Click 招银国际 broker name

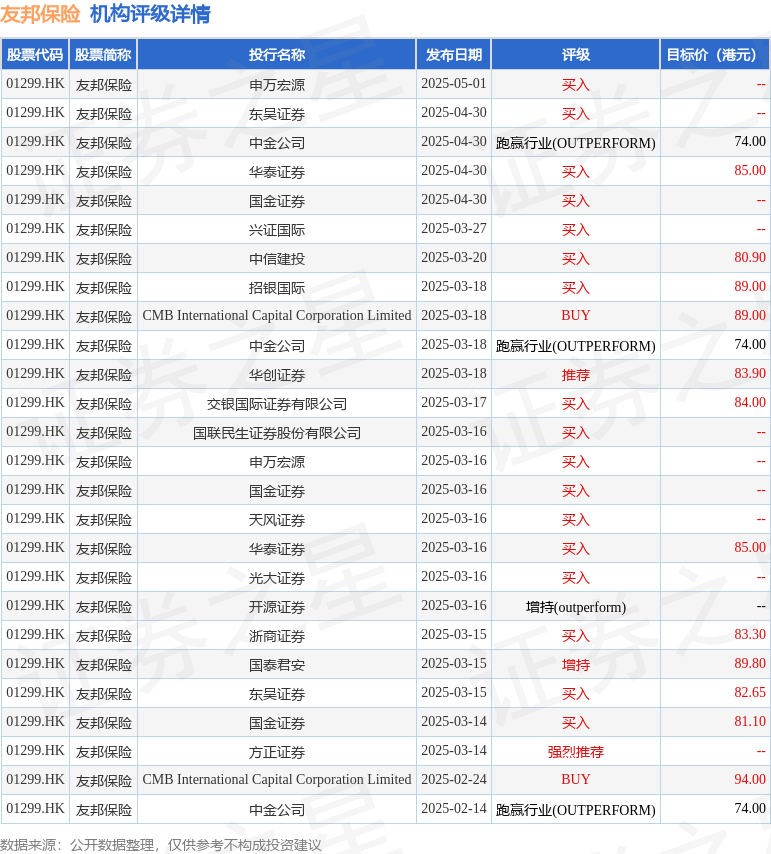pyautogui.click(x=277, y=287)
